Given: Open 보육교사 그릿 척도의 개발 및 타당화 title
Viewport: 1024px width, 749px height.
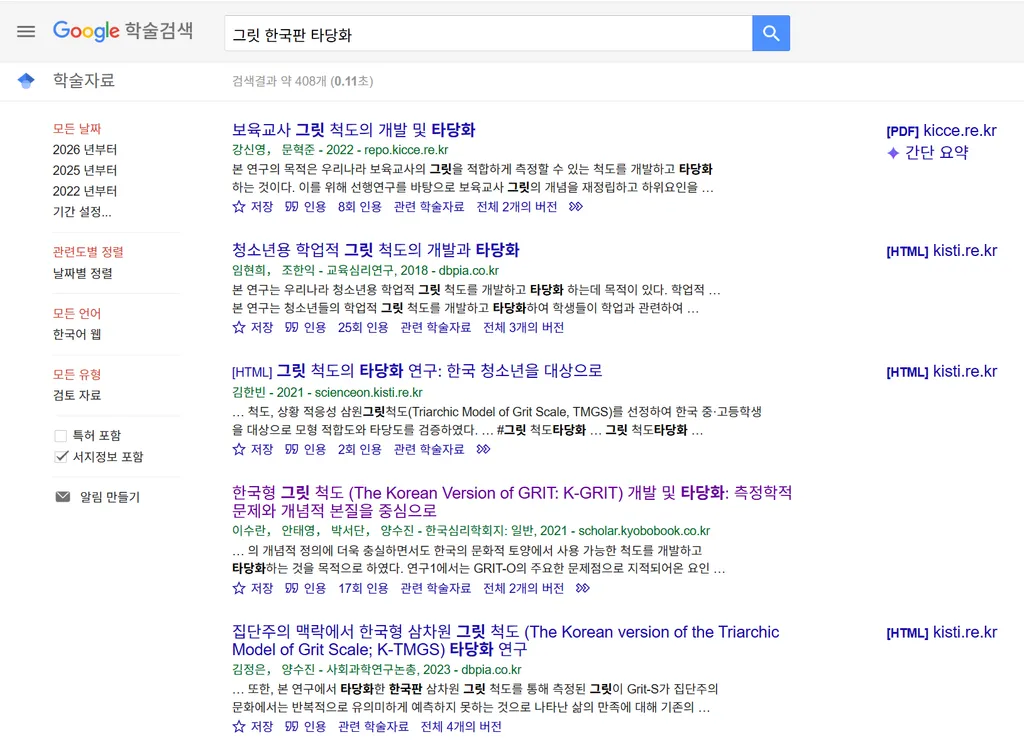Looking at the screenshot, I should point(353,129).
